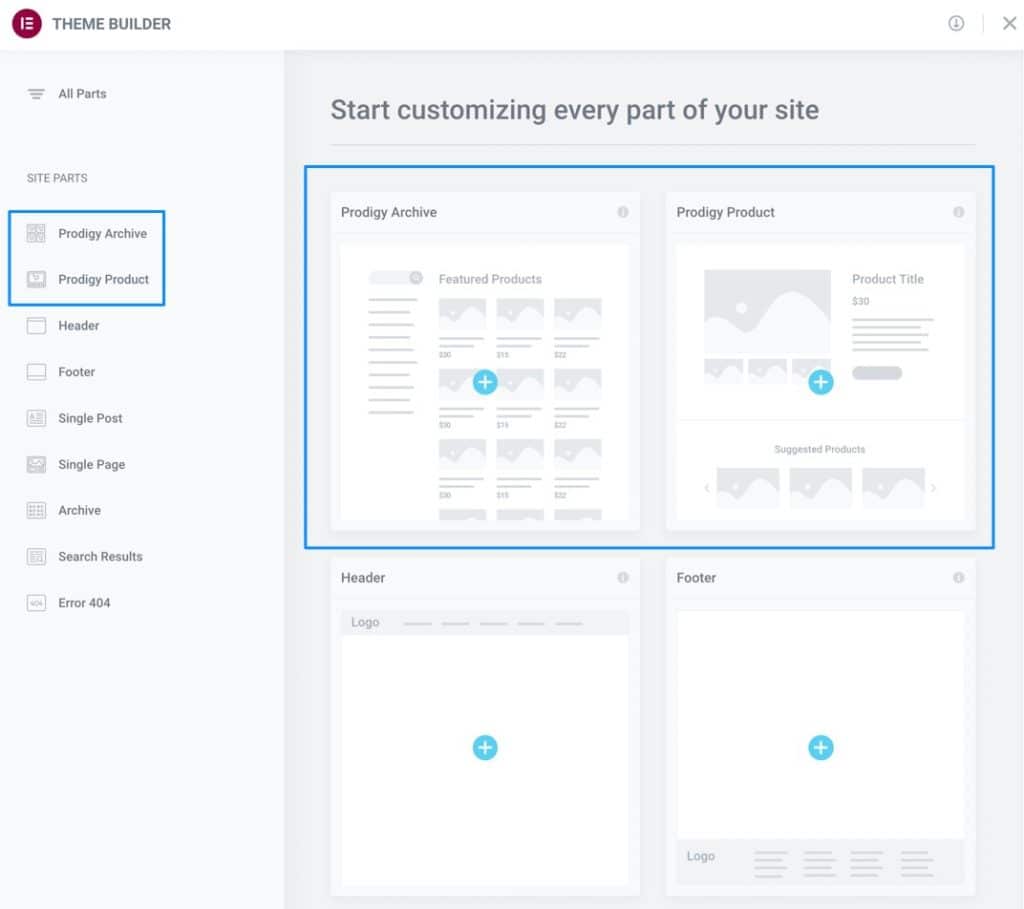Image resolution: width=1024 pixels, height=909 pixels.
Task: Click the Prodigy Product sidebar icon
Action: tap(36, 279)
